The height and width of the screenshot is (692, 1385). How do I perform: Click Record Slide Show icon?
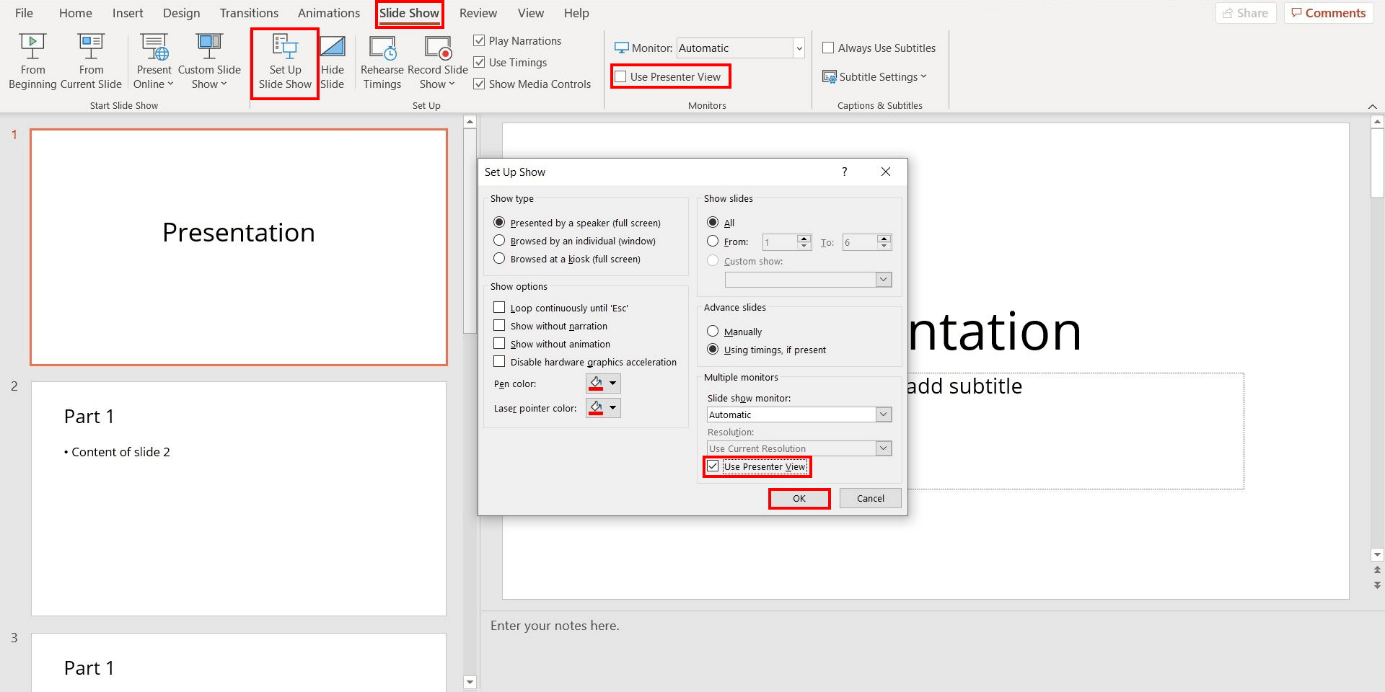438,50
